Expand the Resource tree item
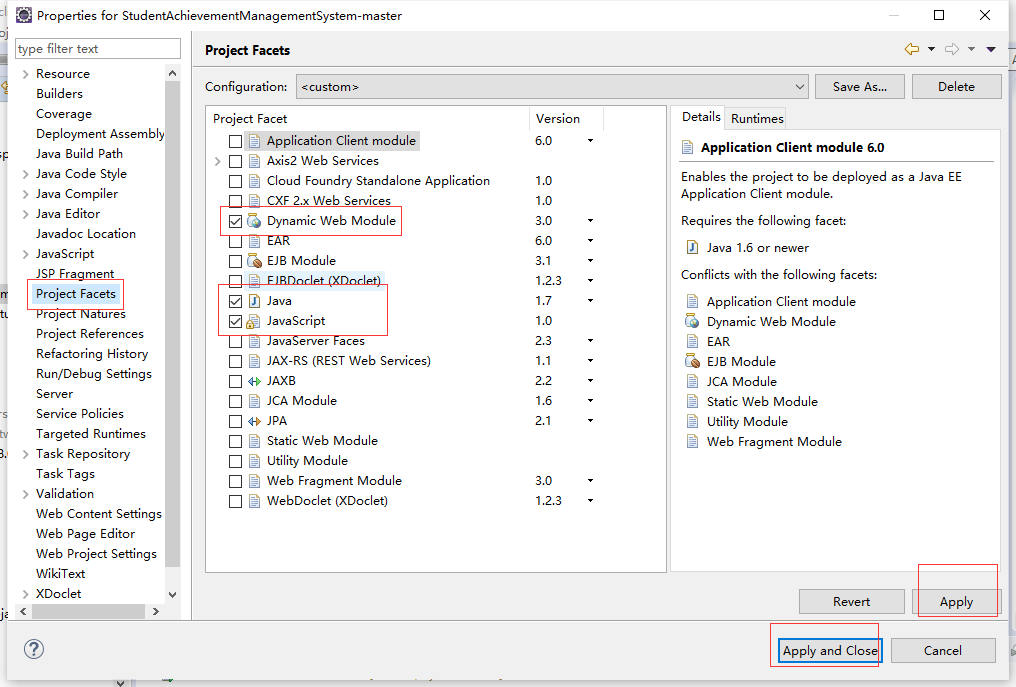The image size is (1016, 687). coord(25,75)
